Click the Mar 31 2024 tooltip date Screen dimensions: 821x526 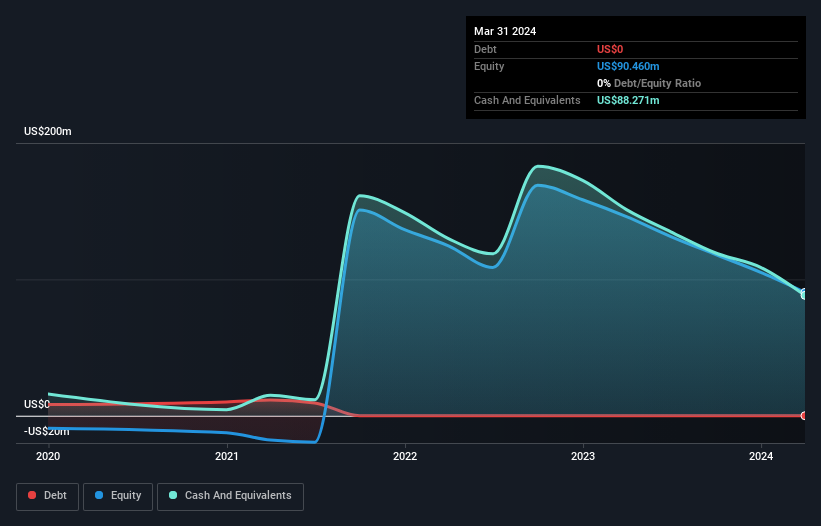(505, 31)
